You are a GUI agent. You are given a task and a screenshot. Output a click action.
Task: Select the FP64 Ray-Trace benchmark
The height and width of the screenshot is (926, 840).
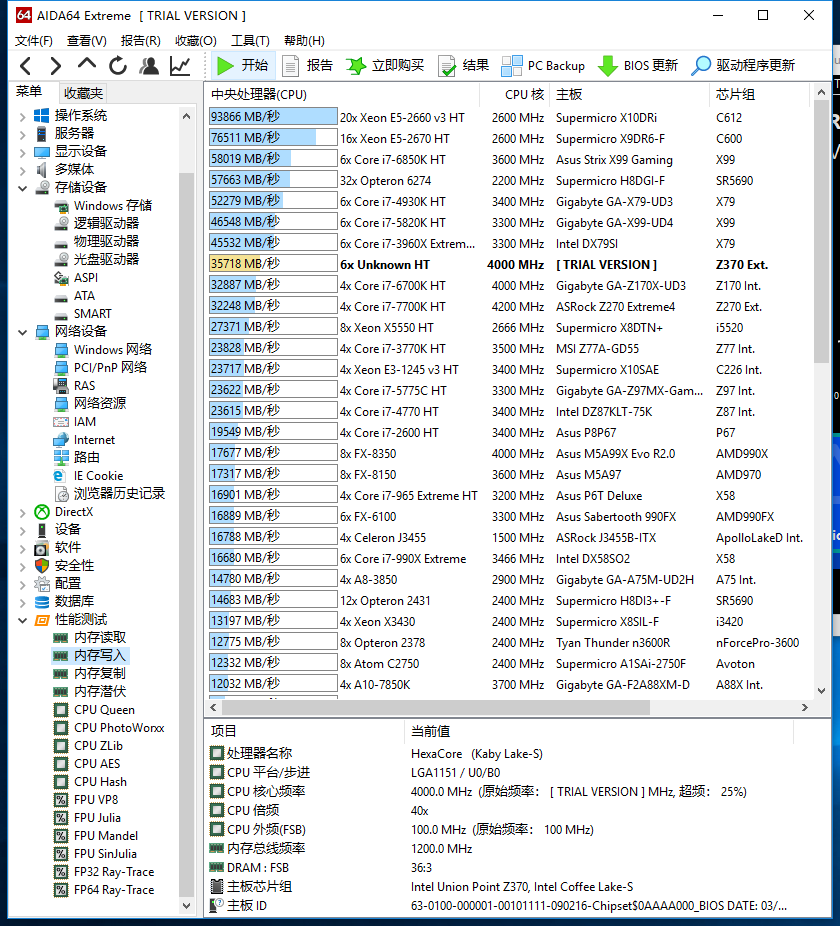(x=114, y=889)
